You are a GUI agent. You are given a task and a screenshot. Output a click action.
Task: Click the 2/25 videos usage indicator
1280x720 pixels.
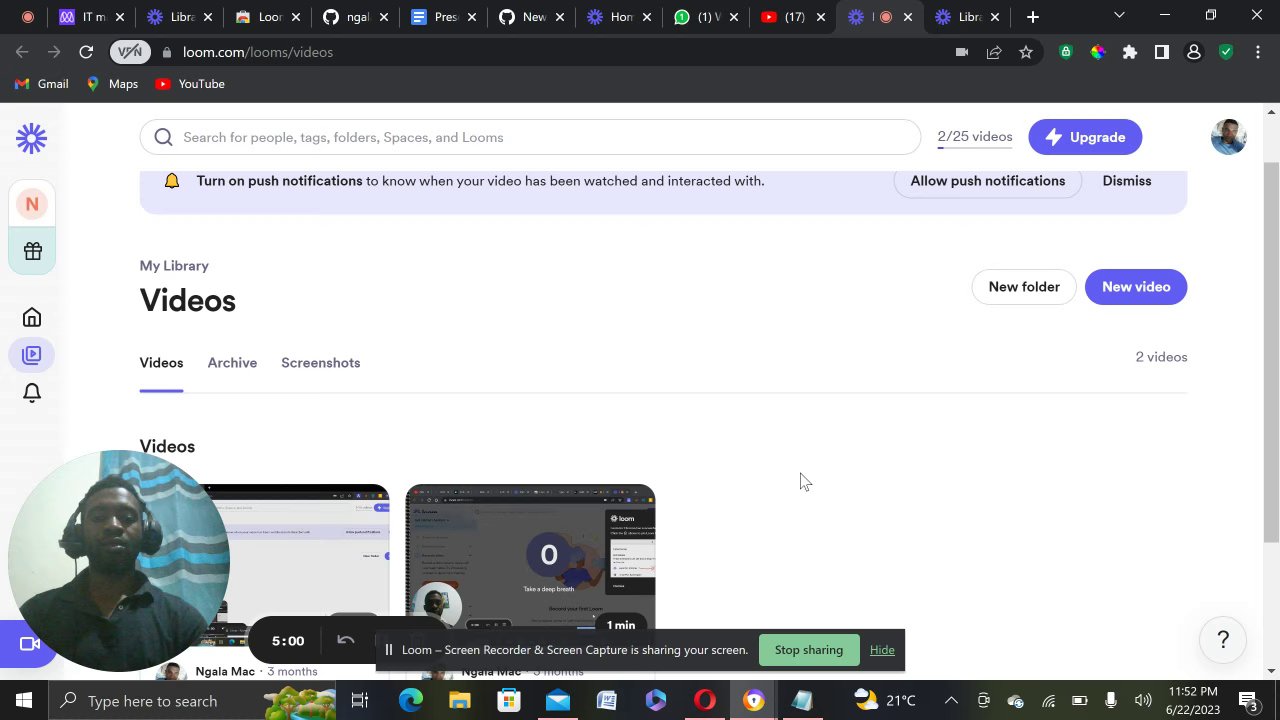[x=975, y=137]
